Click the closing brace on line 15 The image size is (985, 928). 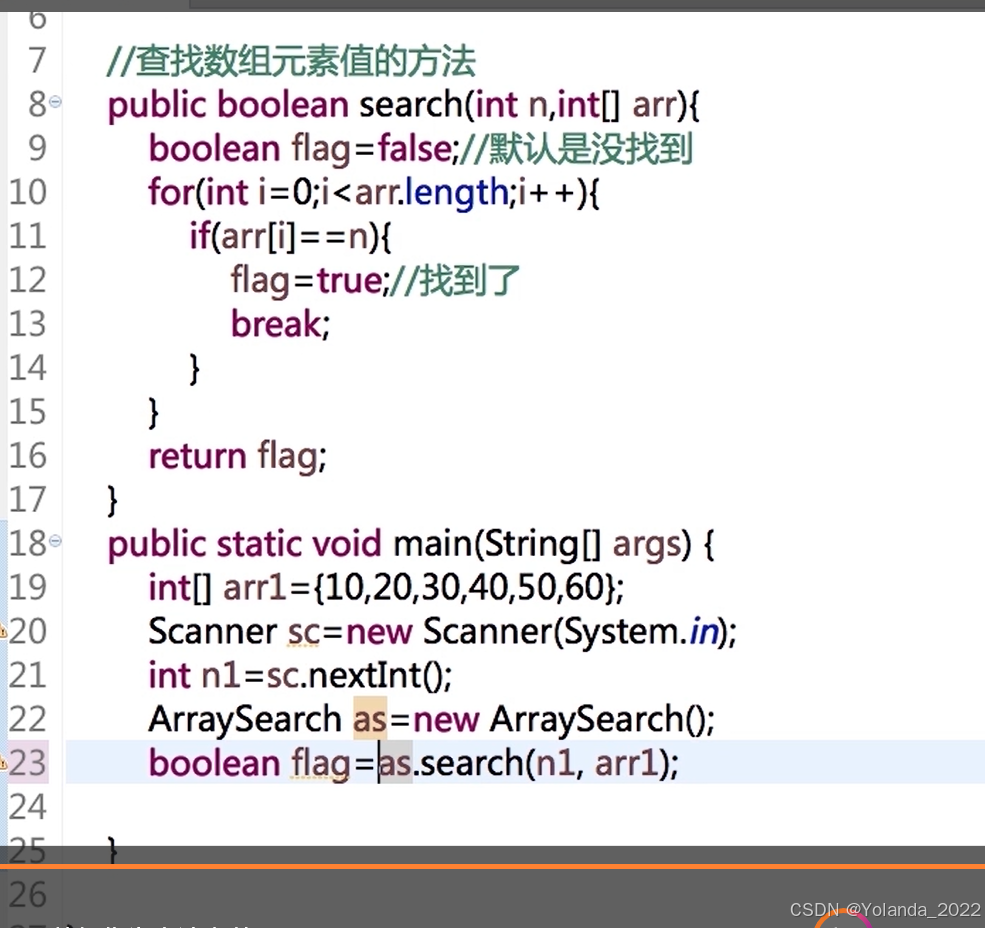pyautogui.click(x=153, y=413)
